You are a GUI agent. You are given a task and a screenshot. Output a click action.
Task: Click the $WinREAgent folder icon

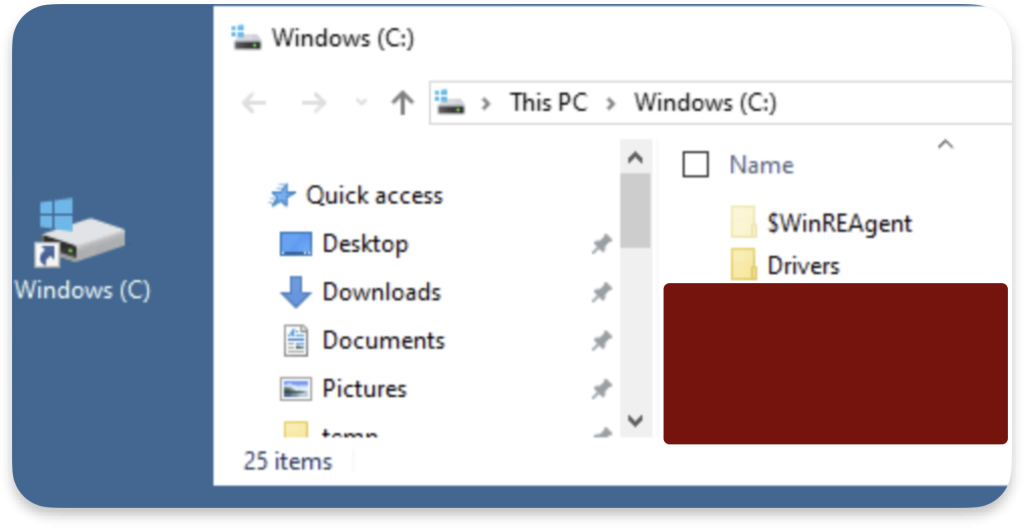point(743,222)
